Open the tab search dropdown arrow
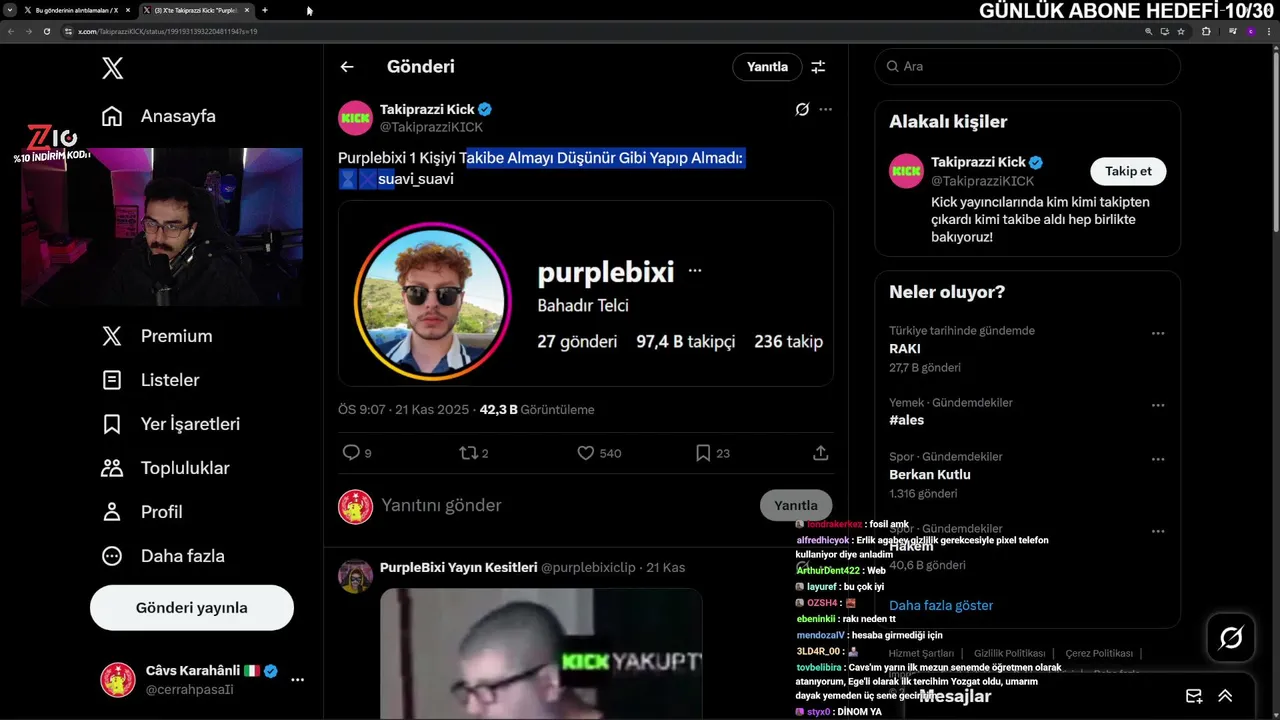This screenshot has height=720, width=1280. coord(9,10)
